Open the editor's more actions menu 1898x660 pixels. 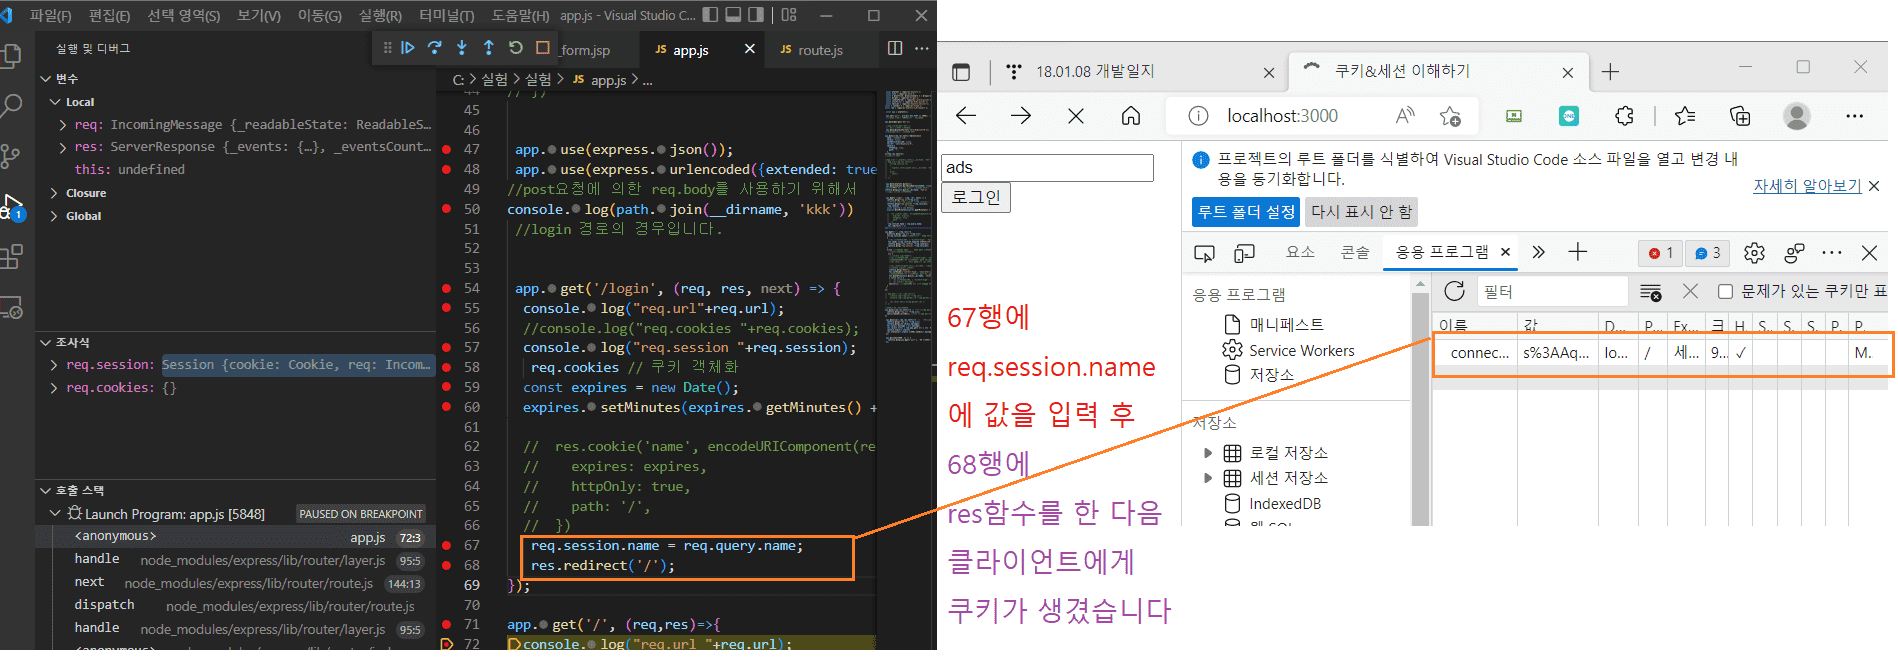click(x=921, y=48)
